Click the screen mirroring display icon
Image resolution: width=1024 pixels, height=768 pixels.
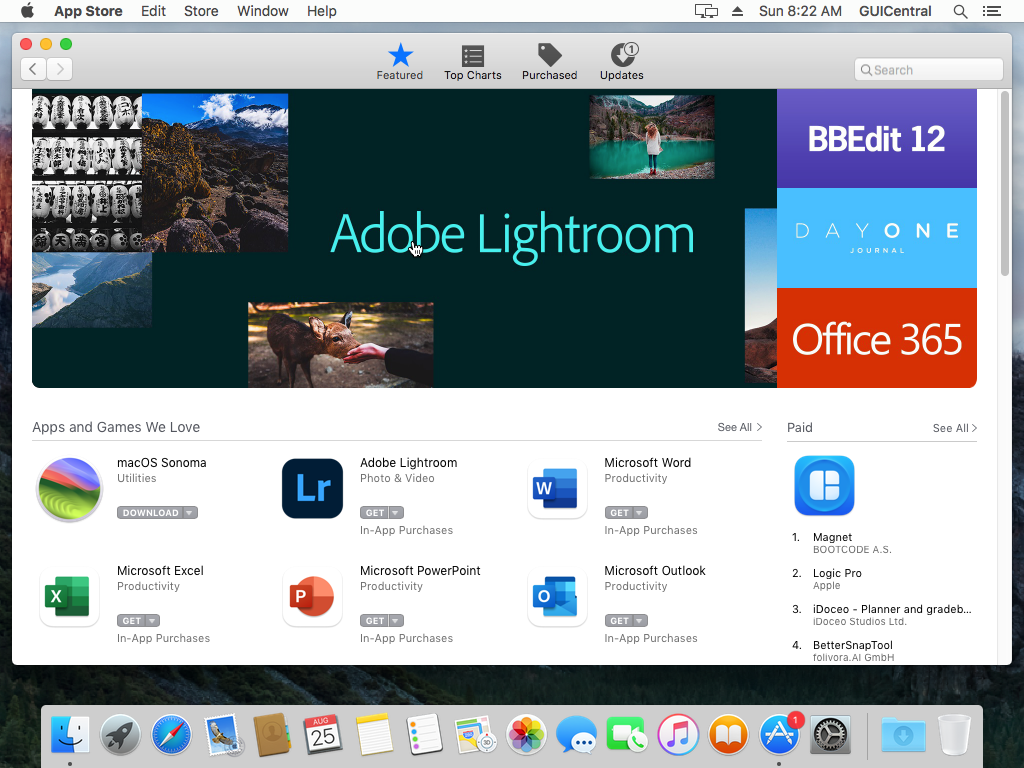click(x=706, y=11)
